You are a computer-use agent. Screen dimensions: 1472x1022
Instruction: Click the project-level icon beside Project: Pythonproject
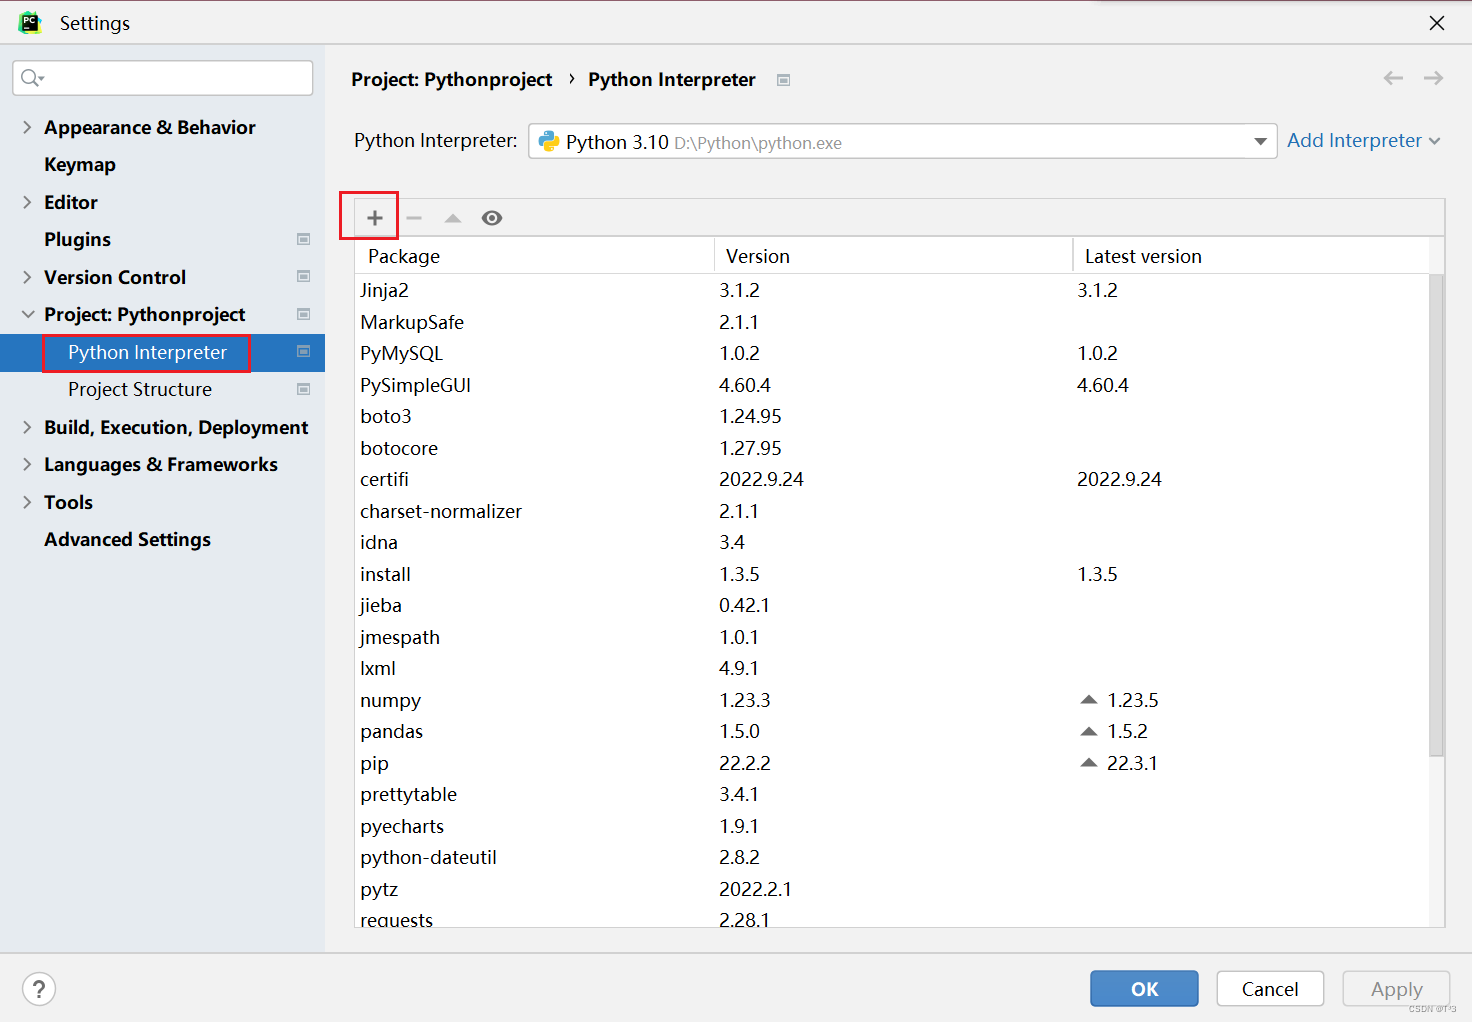304,314
